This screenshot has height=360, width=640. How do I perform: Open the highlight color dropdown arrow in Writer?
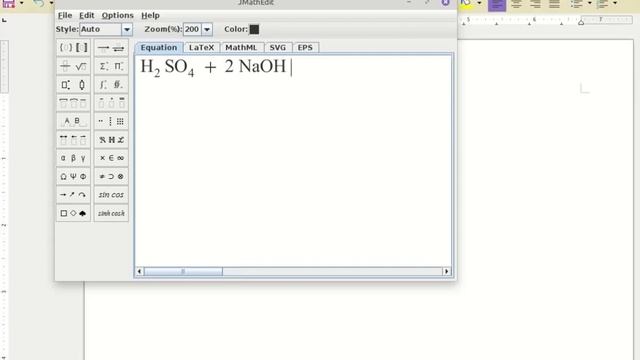pyautogui.click(x=479, y=3)
